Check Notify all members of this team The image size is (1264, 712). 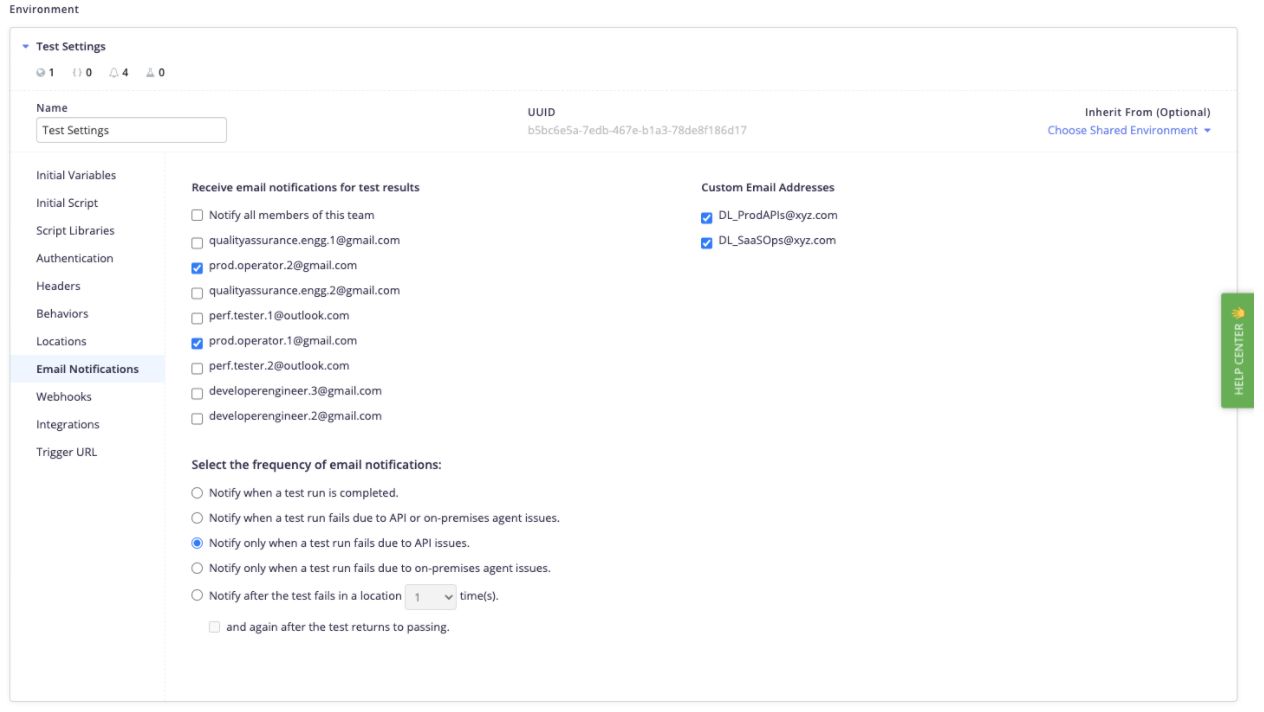197,216
